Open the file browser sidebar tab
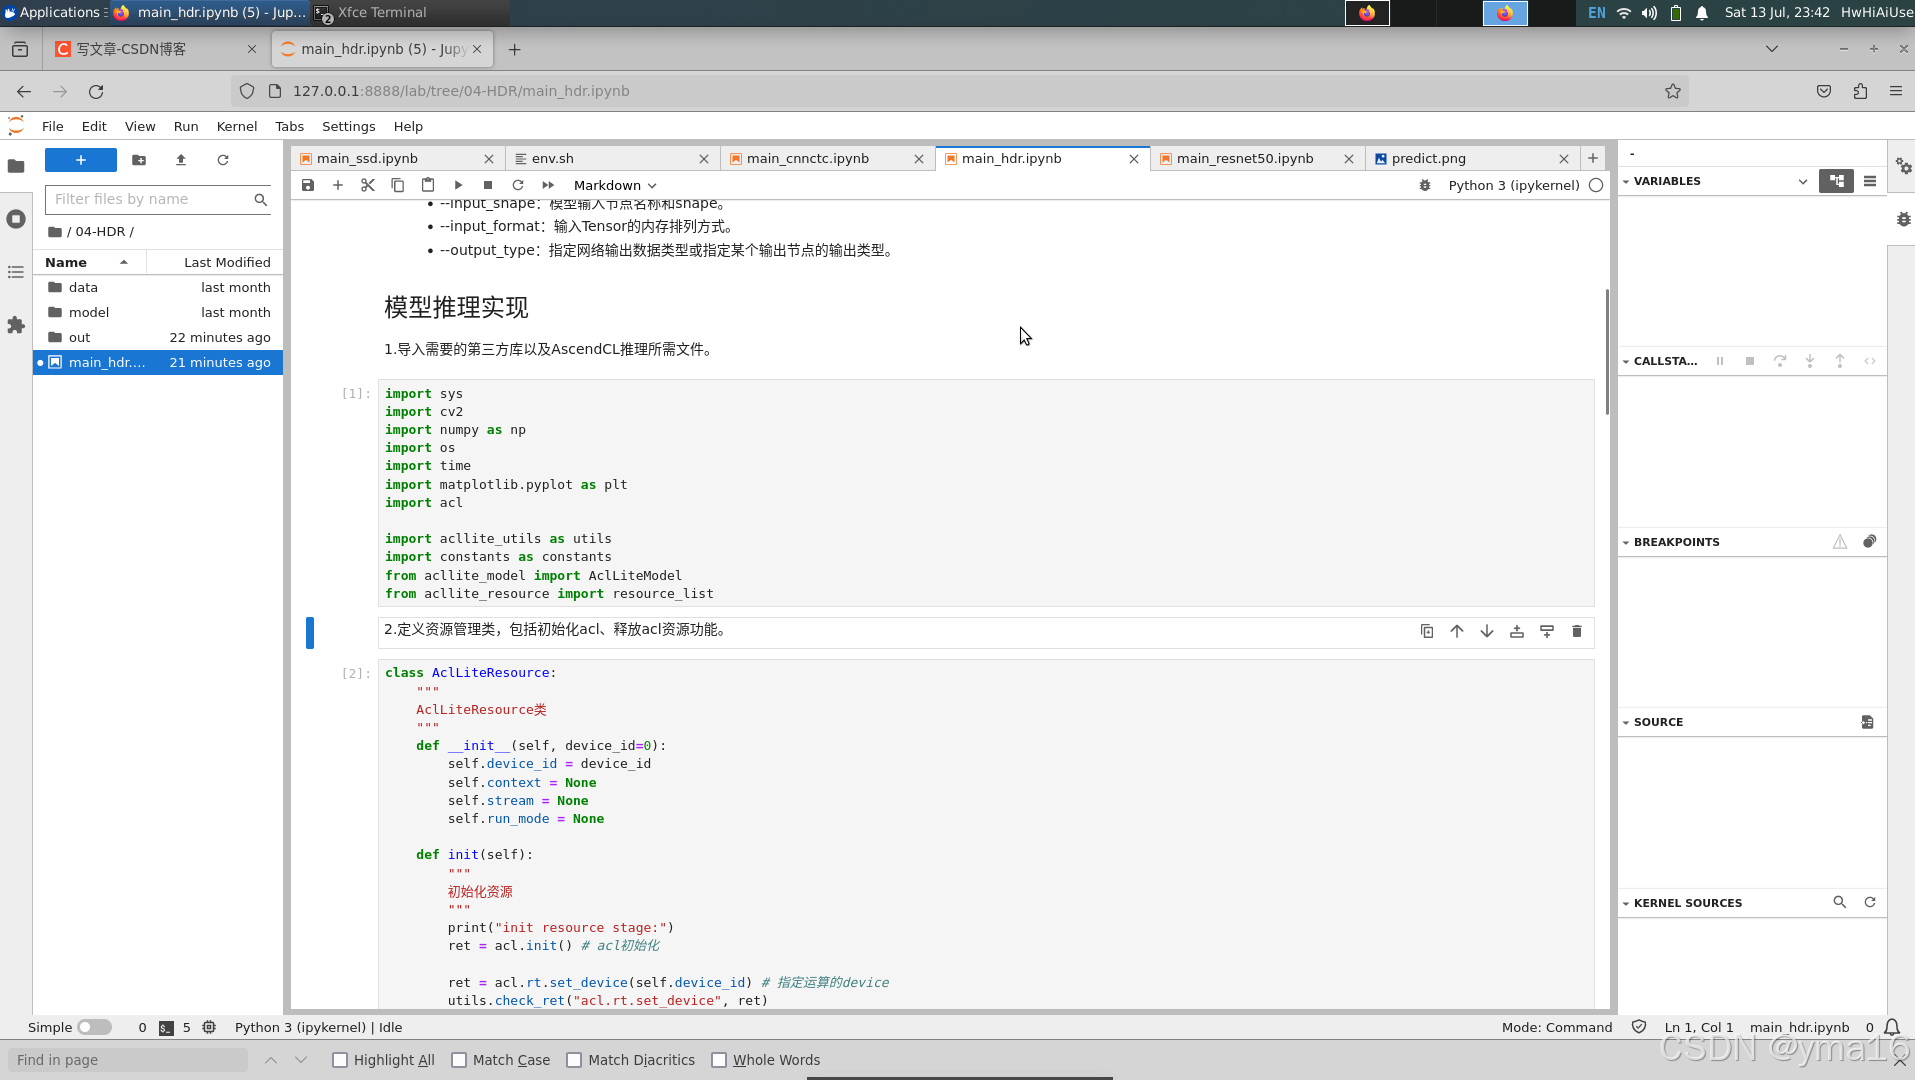 [16, 166]
